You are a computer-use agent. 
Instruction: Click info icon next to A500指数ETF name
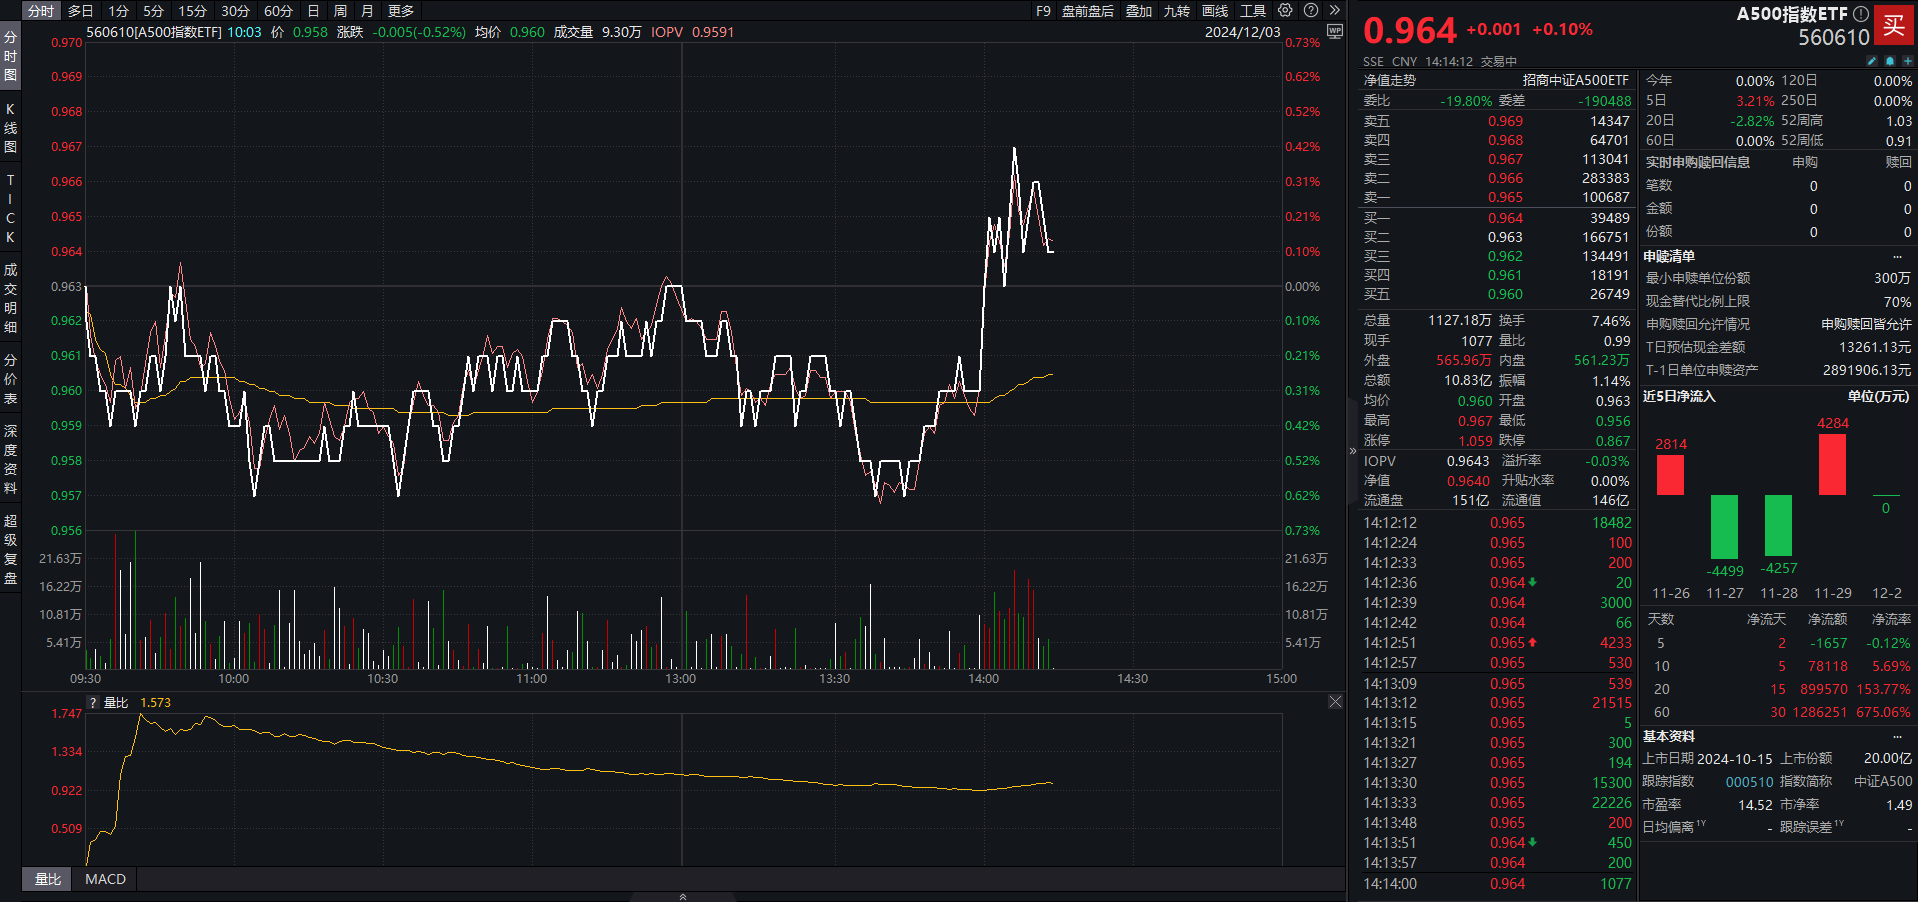pos(1861,14)
